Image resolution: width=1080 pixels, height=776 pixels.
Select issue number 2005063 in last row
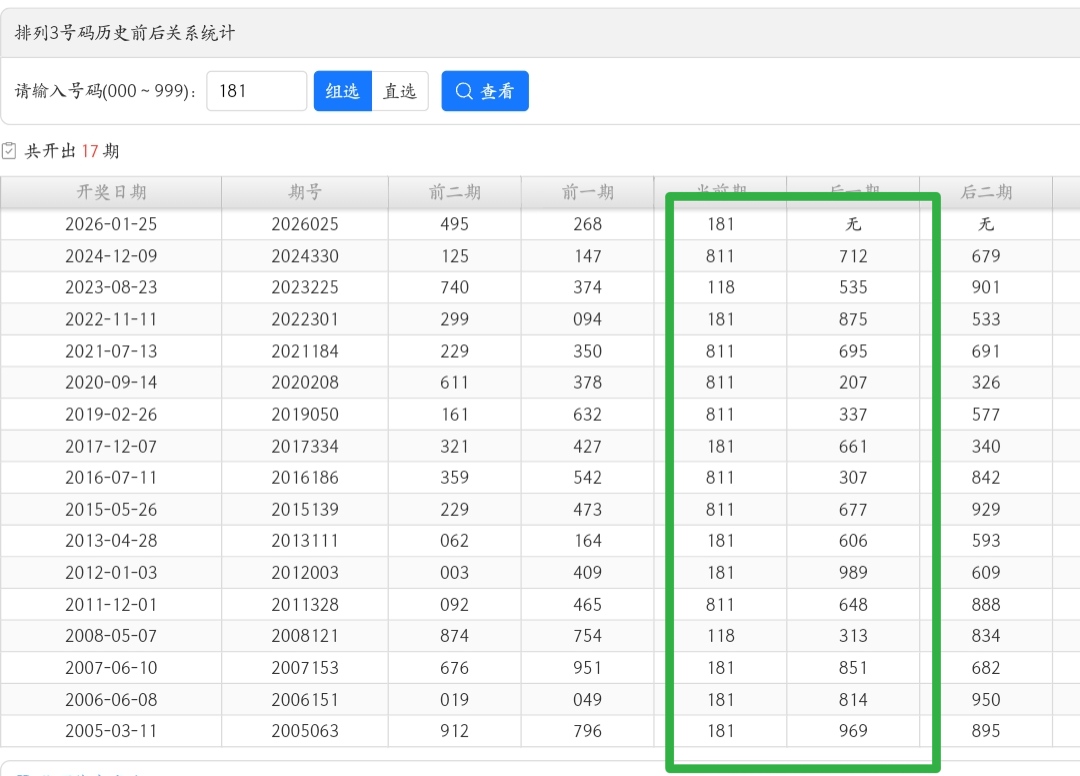(x=305, y=731)
